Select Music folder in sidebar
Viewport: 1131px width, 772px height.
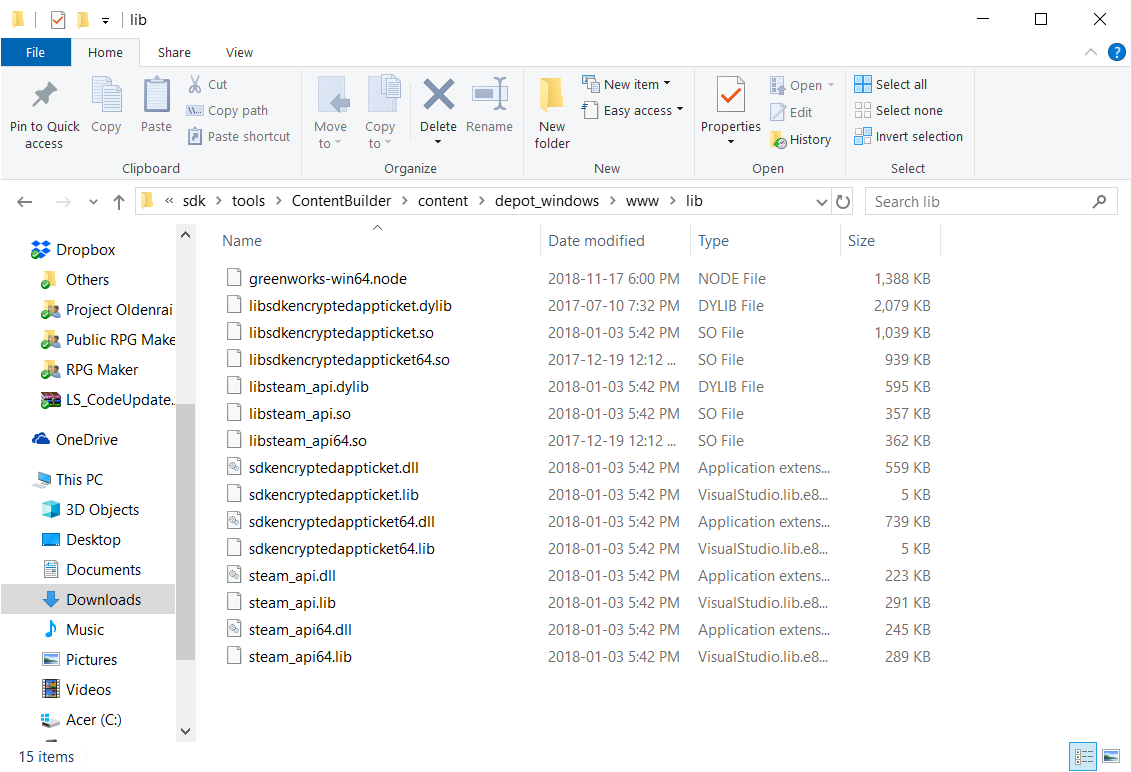click(x=74, y=630)
